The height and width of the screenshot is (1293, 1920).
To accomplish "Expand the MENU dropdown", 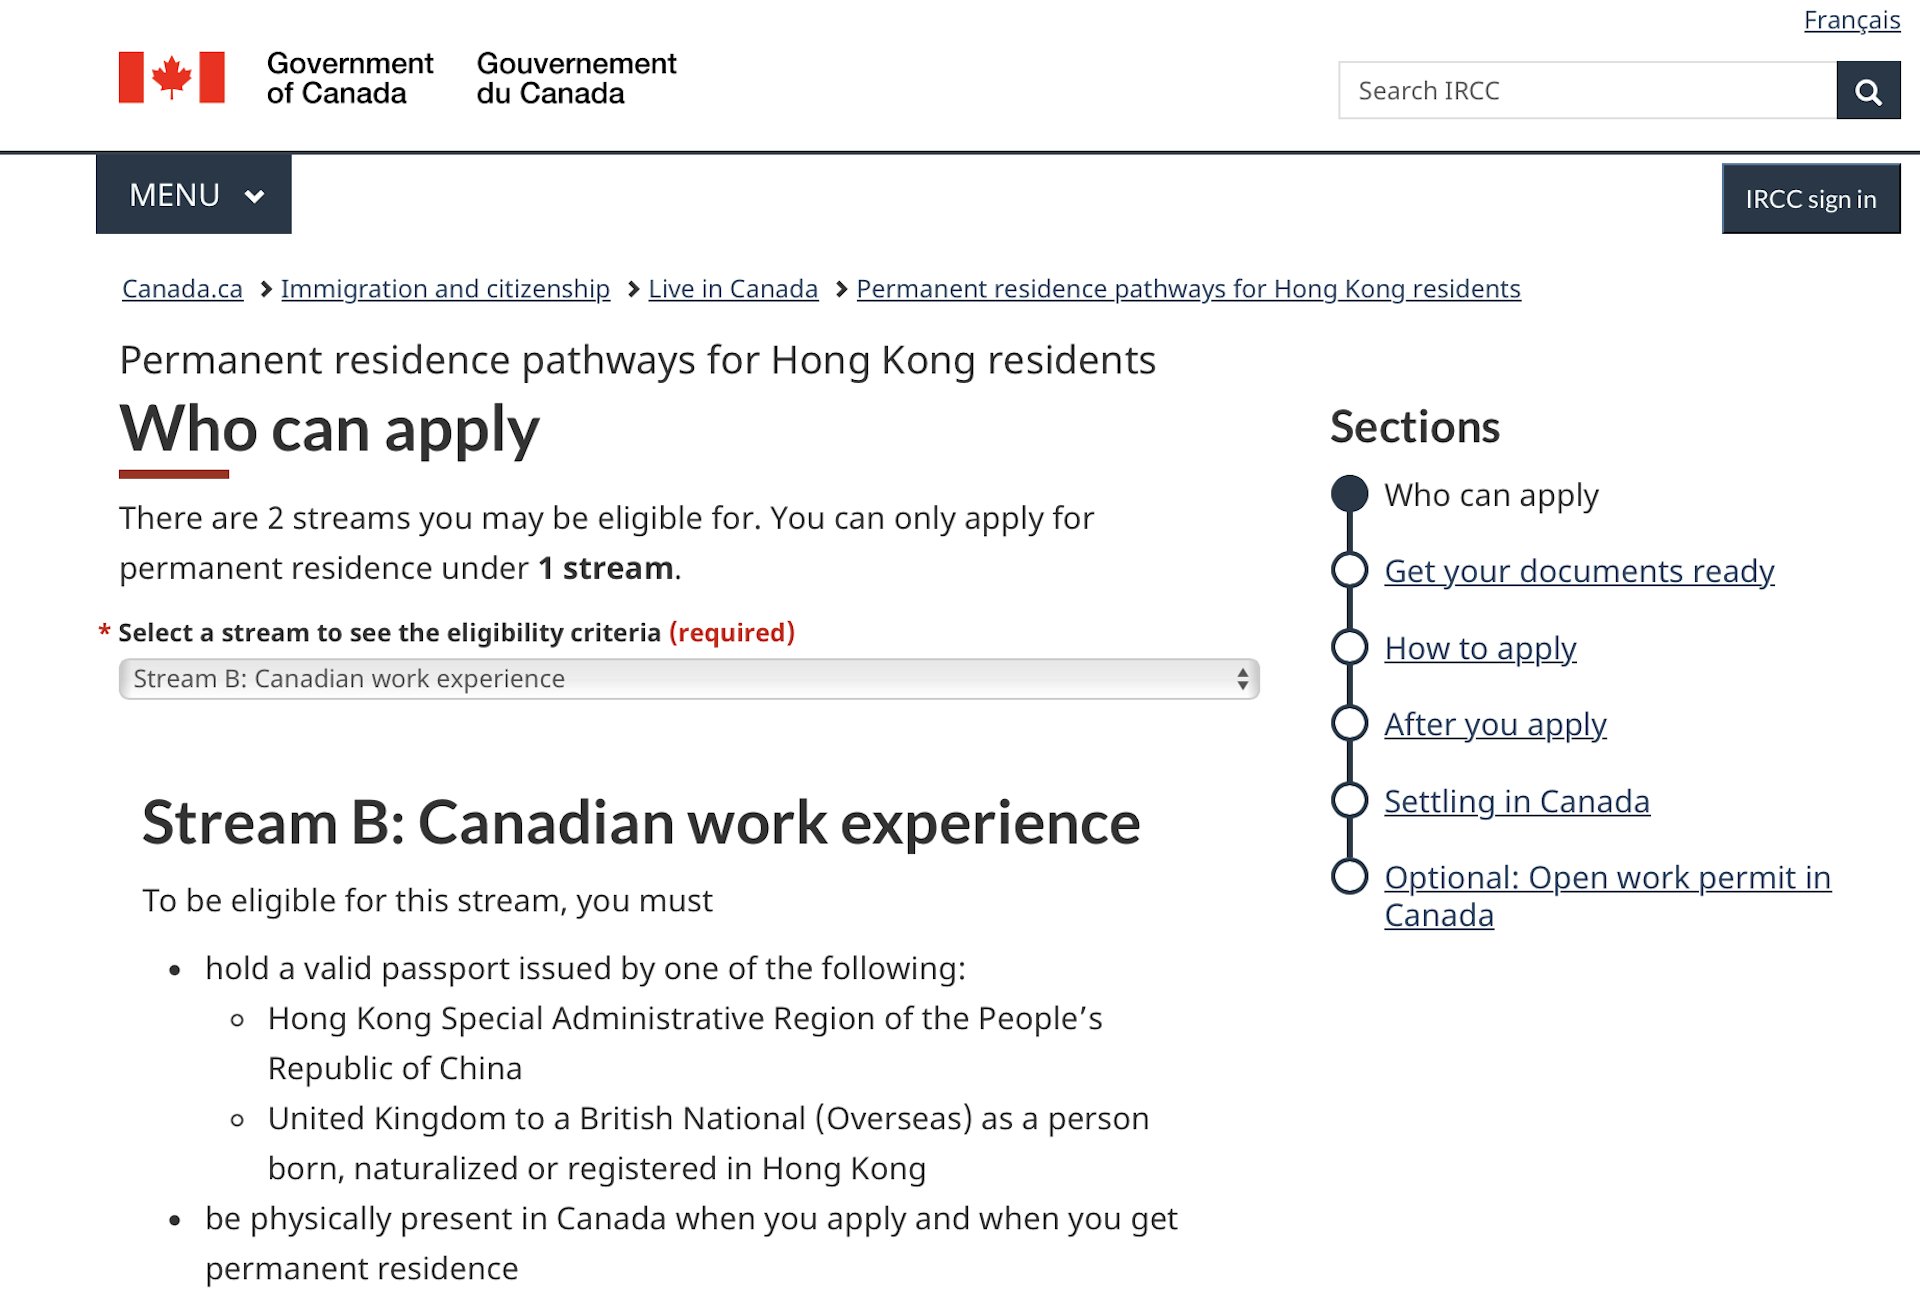I will [x=193, y=195].
